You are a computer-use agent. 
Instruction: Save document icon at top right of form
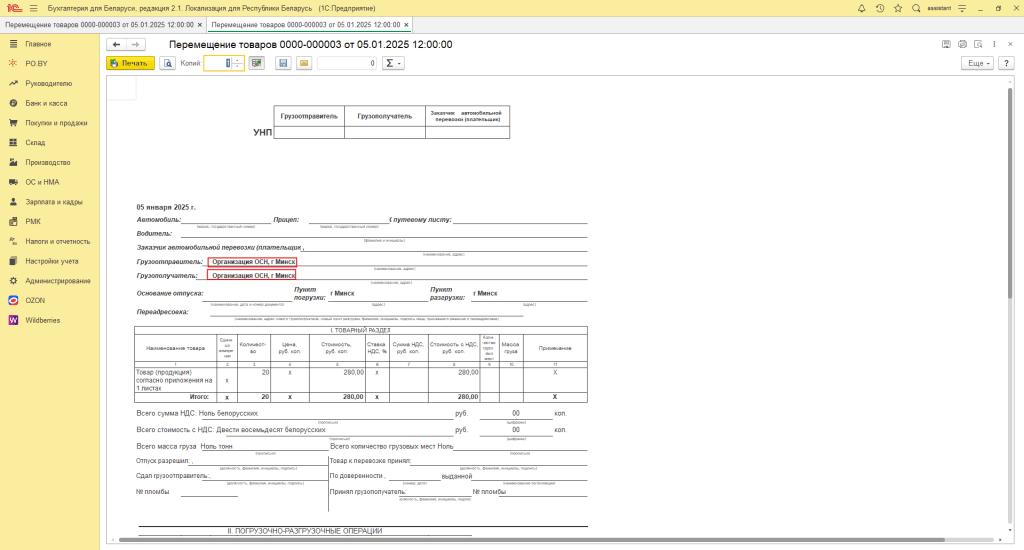pyautogui.click(x=946, y=44)
